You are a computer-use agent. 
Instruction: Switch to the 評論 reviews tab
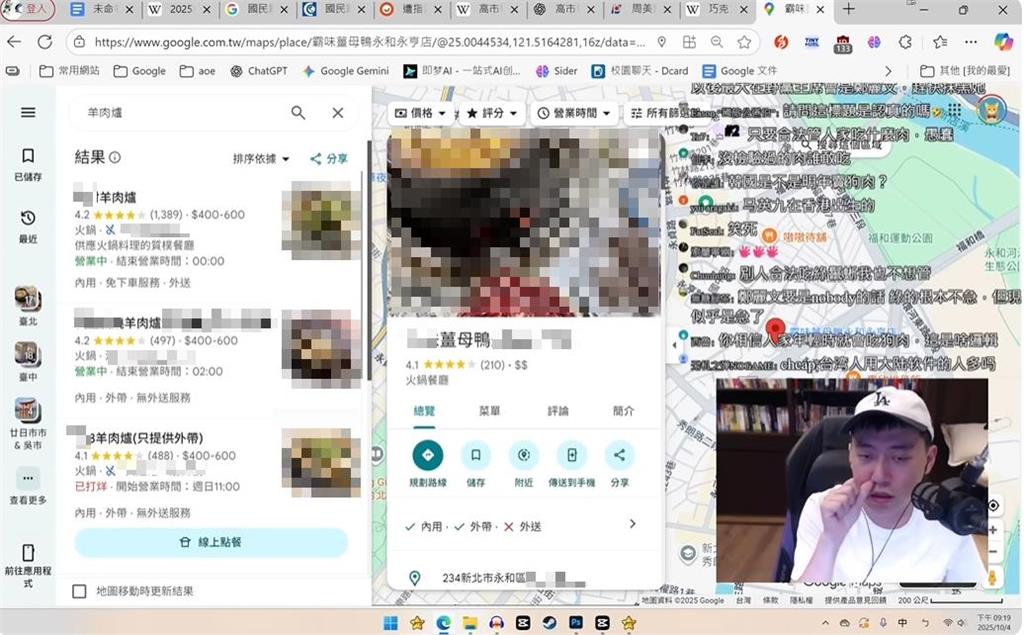pyautogui.click(x=557, y=411)
